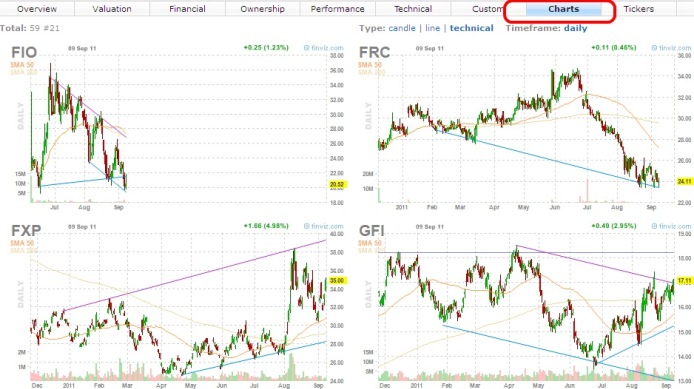Select the Charts tab
Viewport: 694px width, 389px height.
pyautogui.click(x=563, y=9)
